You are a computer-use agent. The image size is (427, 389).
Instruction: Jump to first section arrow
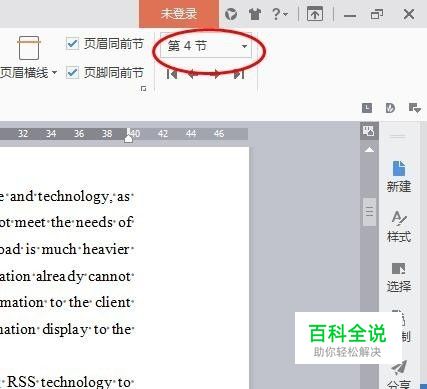[172, 74]
